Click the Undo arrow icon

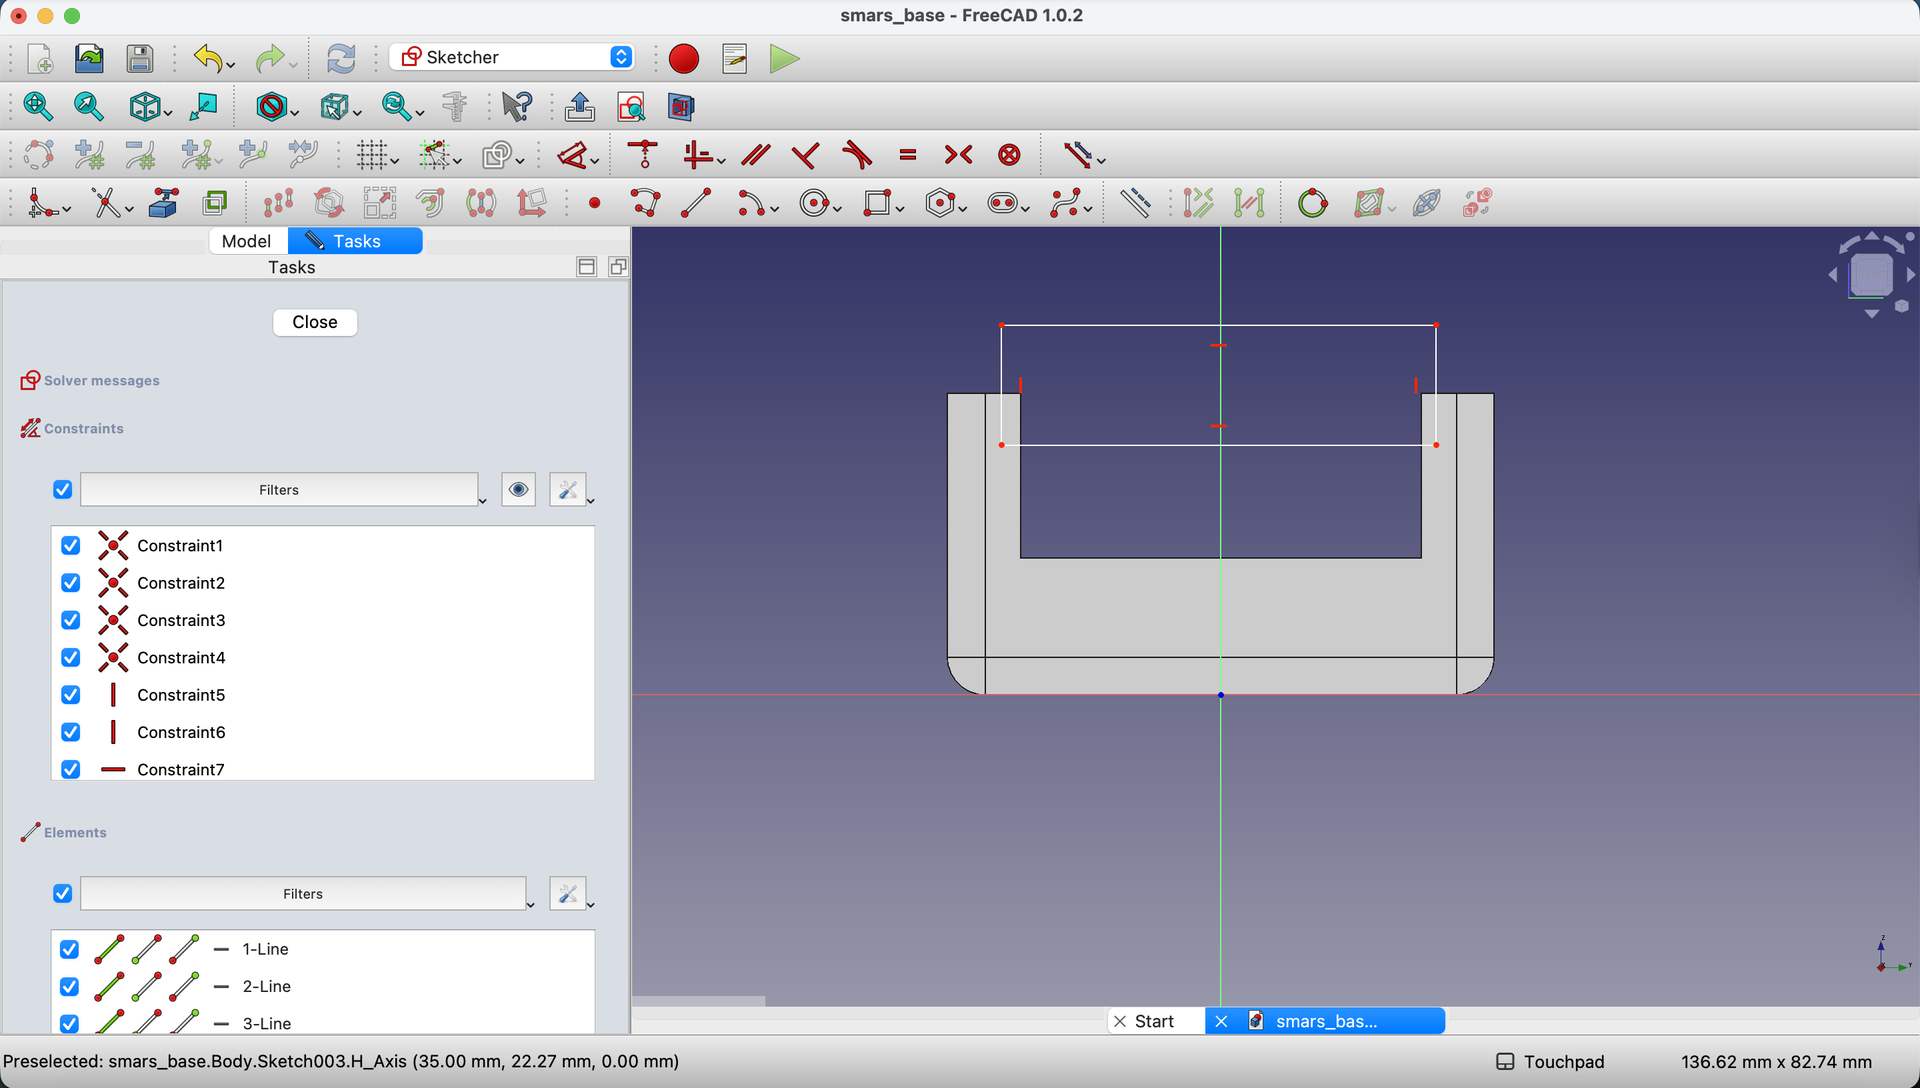click(x=207, y=59)
